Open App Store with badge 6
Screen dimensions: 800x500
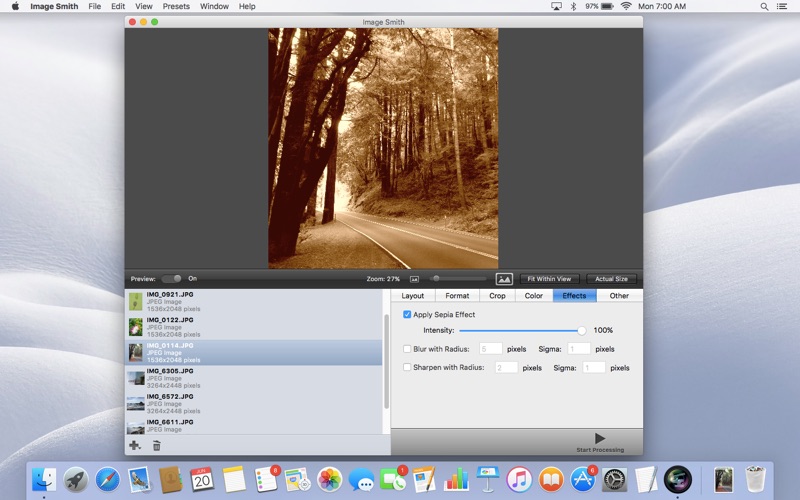pos(583,480)
